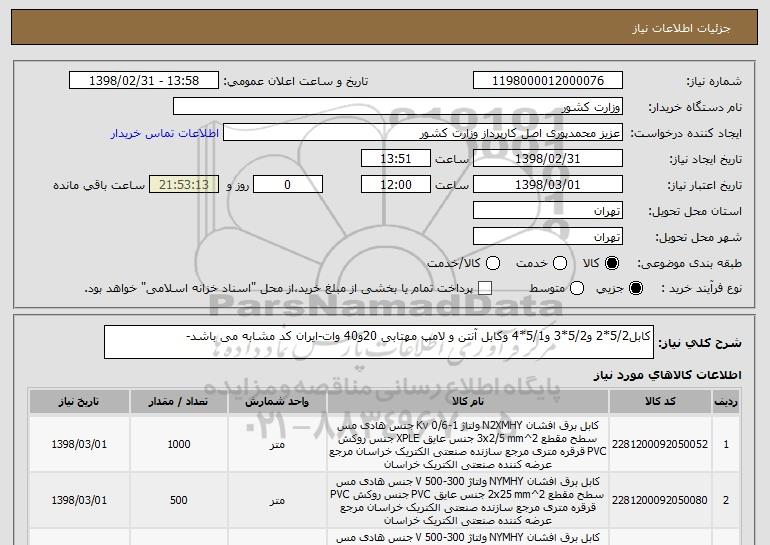This screenshot has width=770, height=545.
Task: Click row number 2 cell
Action: click(x=726, y=500)
